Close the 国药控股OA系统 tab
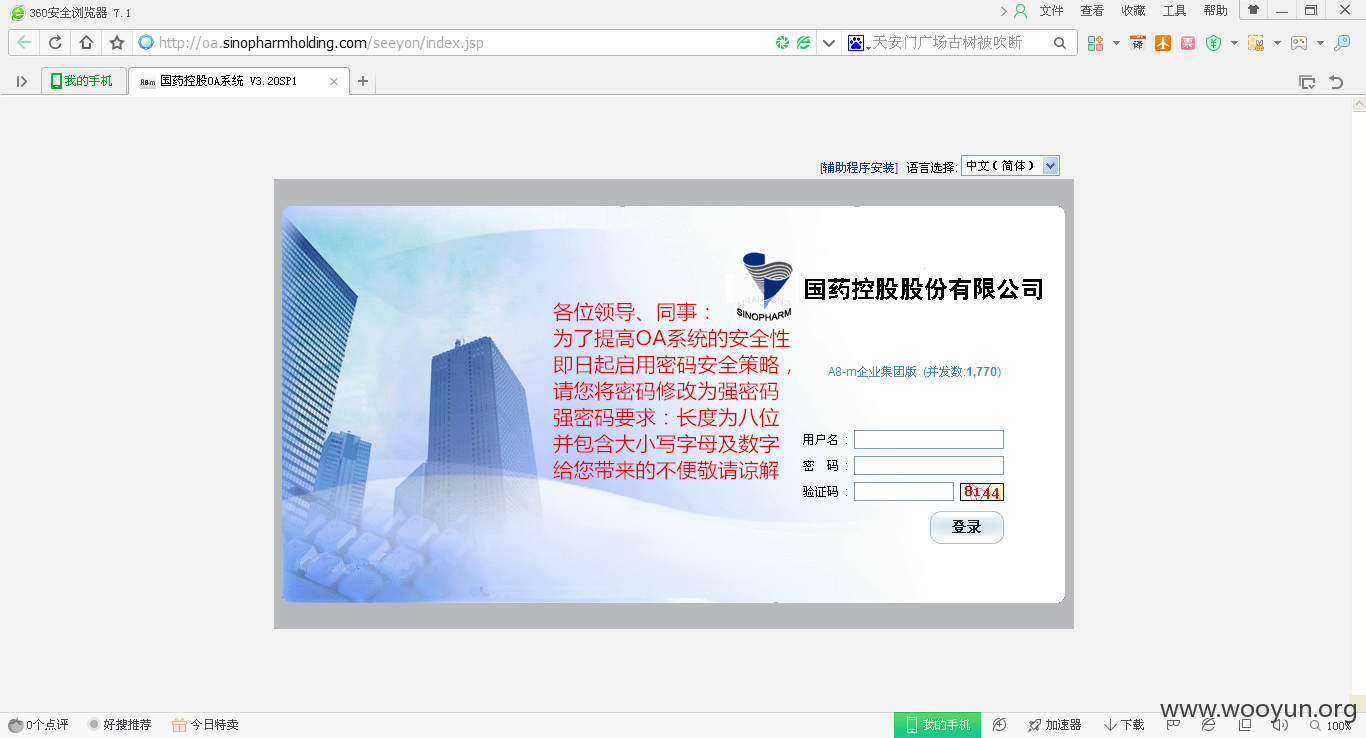 (x=334, y=81)
